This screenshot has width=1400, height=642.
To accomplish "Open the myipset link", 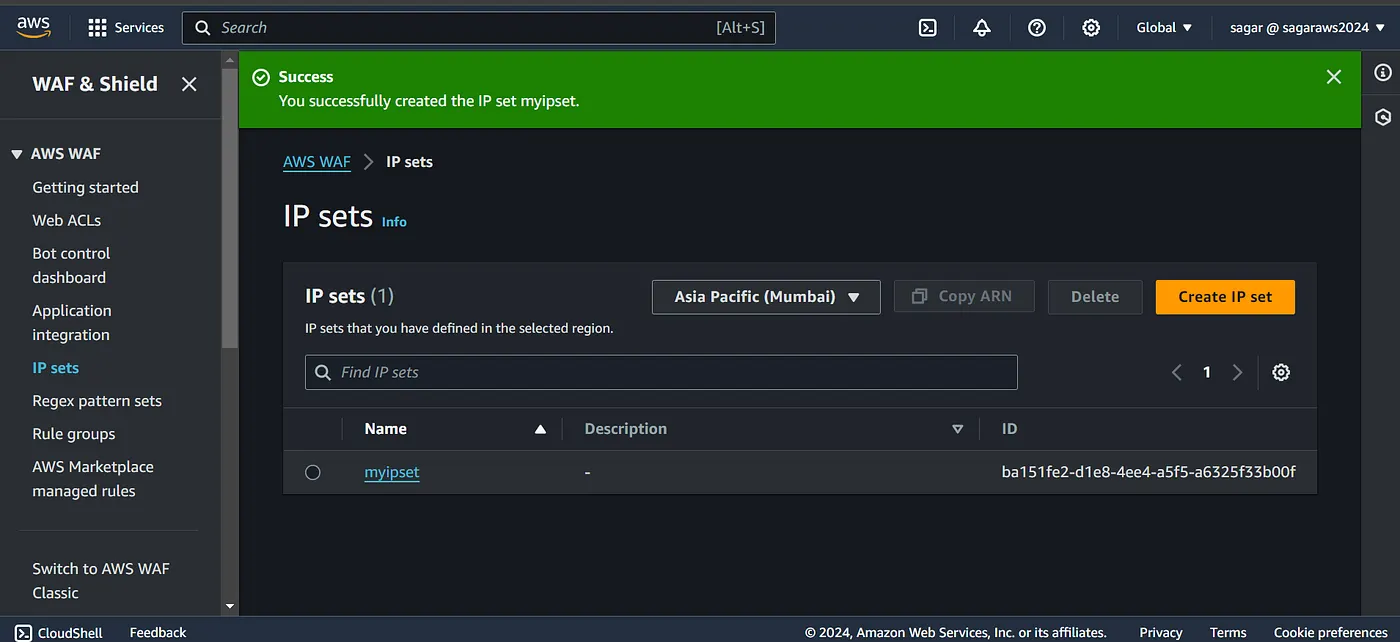I will click(x=392, y=472).
